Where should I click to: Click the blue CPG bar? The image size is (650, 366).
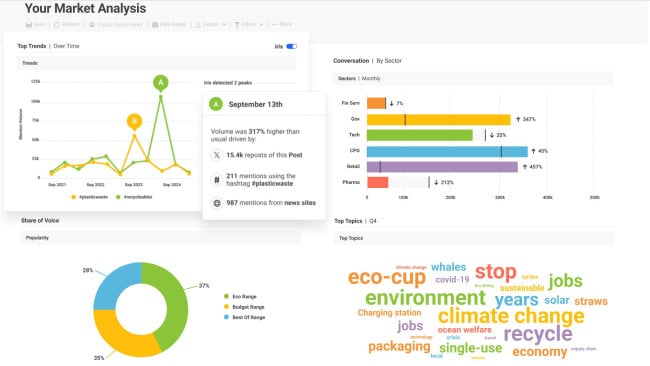click(447, 151)
